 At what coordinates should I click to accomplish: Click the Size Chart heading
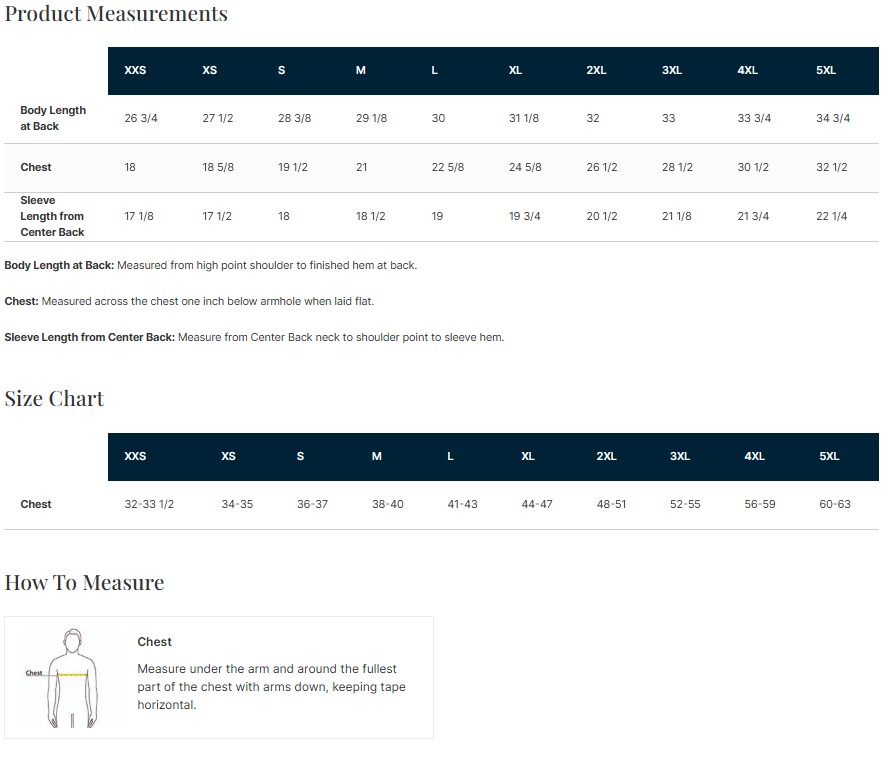click(x=54, y=398)
